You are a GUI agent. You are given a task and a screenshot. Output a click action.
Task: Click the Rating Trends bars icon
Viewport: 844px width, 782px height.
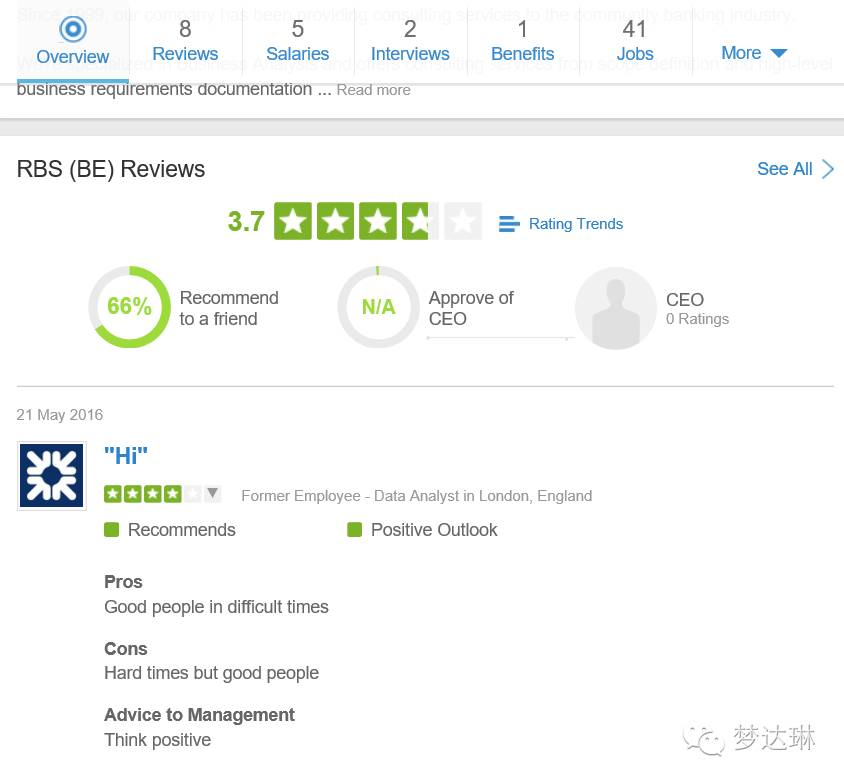pyautogui.click(x=509, y=224)
